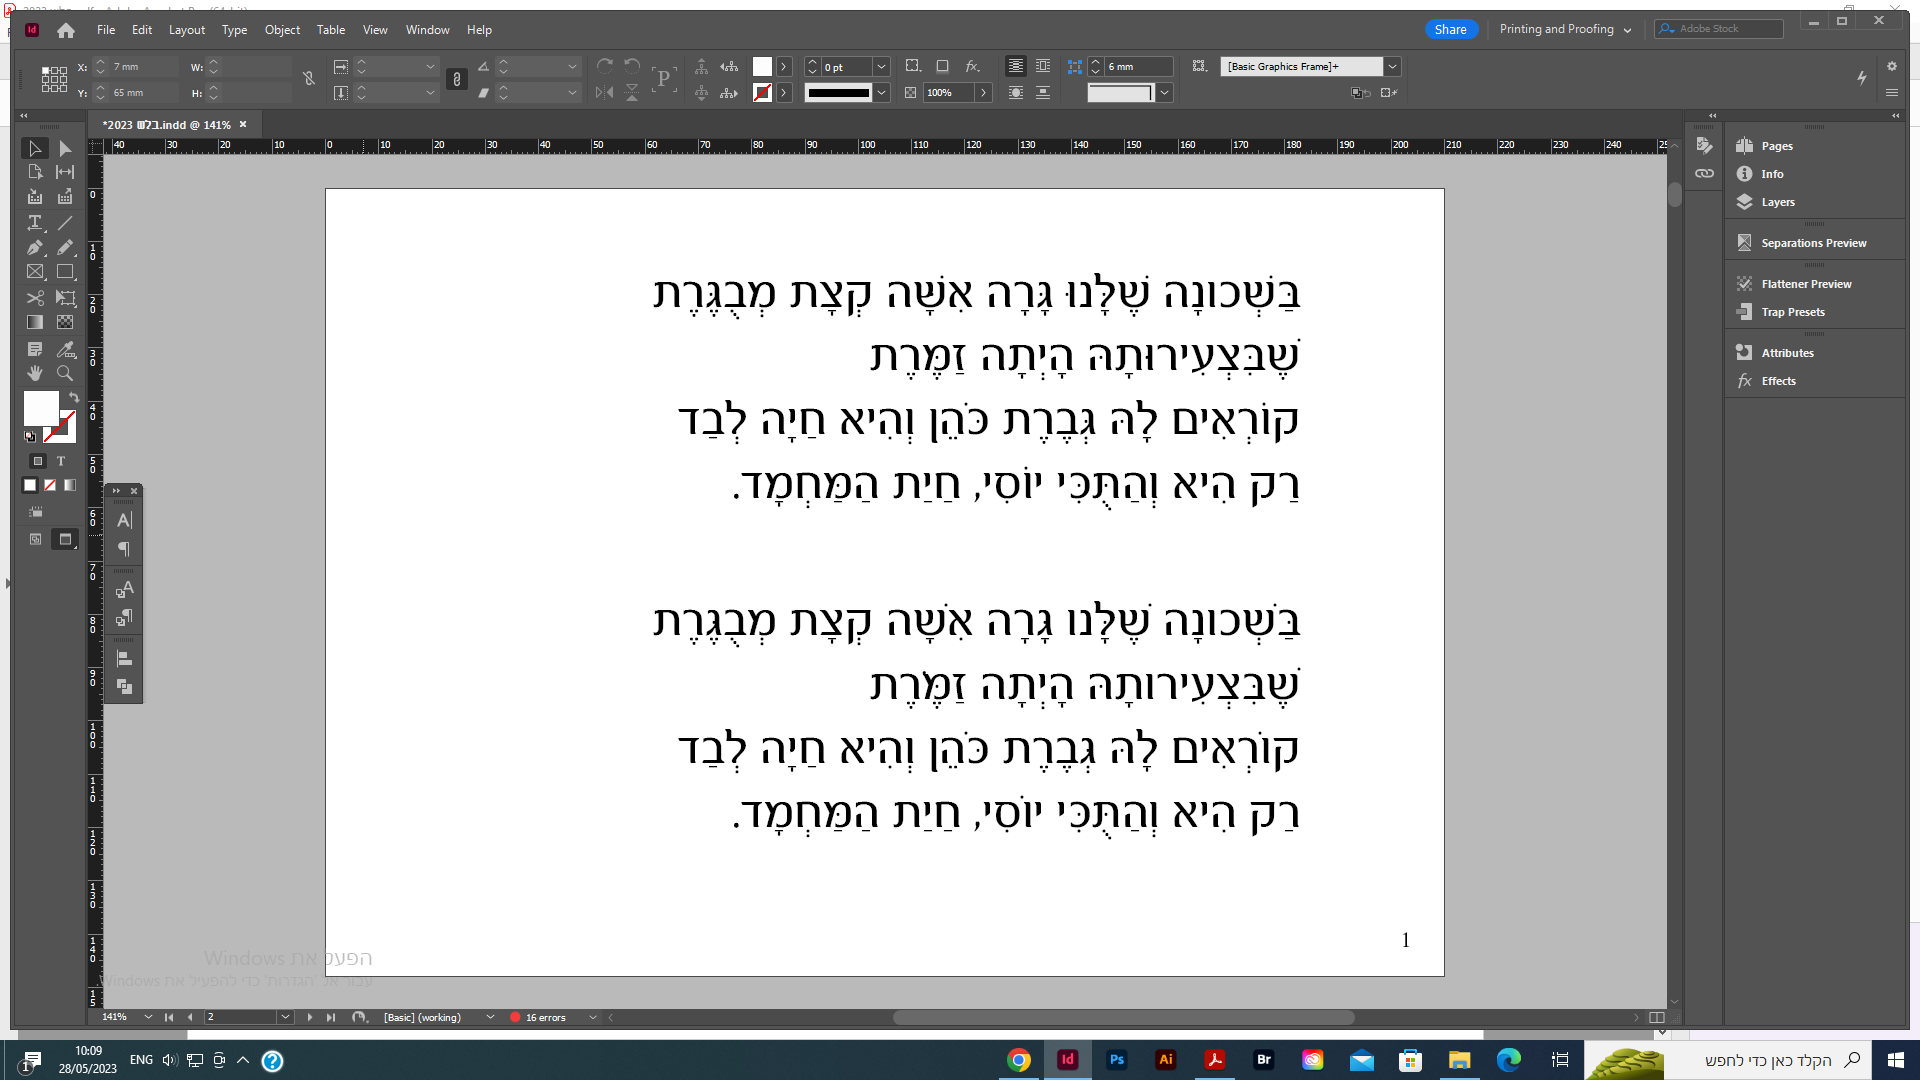Toggle constrain proportions for scaling link

457,79
